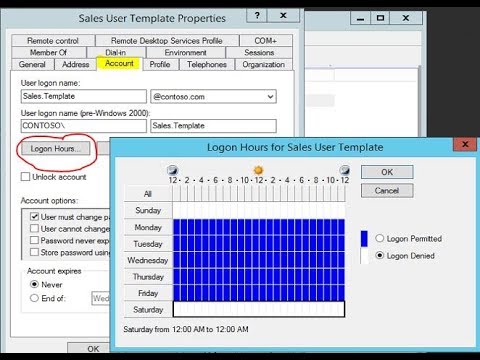Switch to the Sessions tab
The width and height of the screenshot is (480, 360).
(259, 52)
